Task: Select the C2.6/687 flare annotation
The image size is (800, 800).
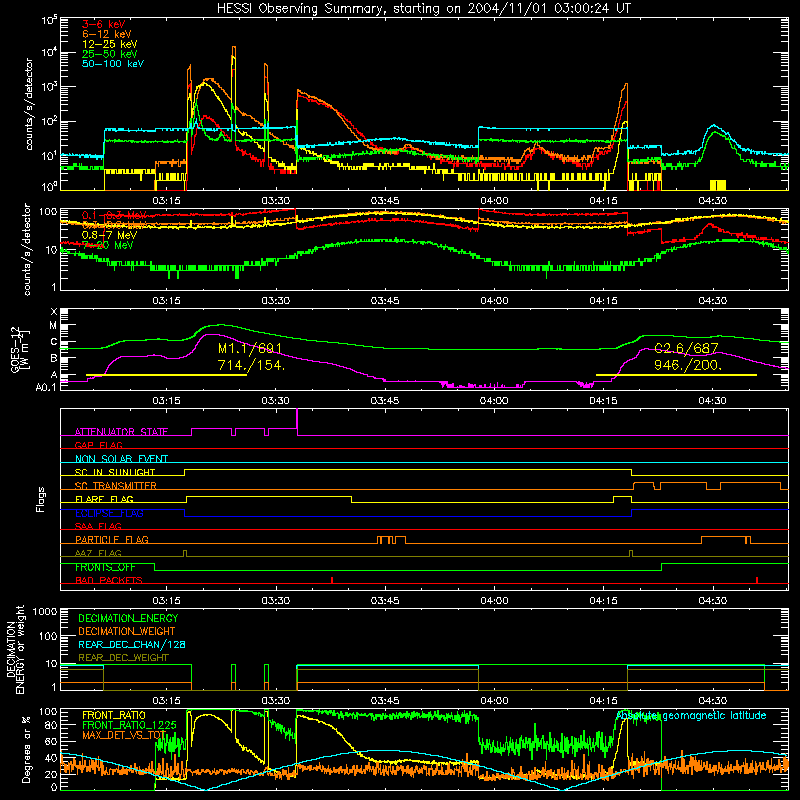Action: 686,348
